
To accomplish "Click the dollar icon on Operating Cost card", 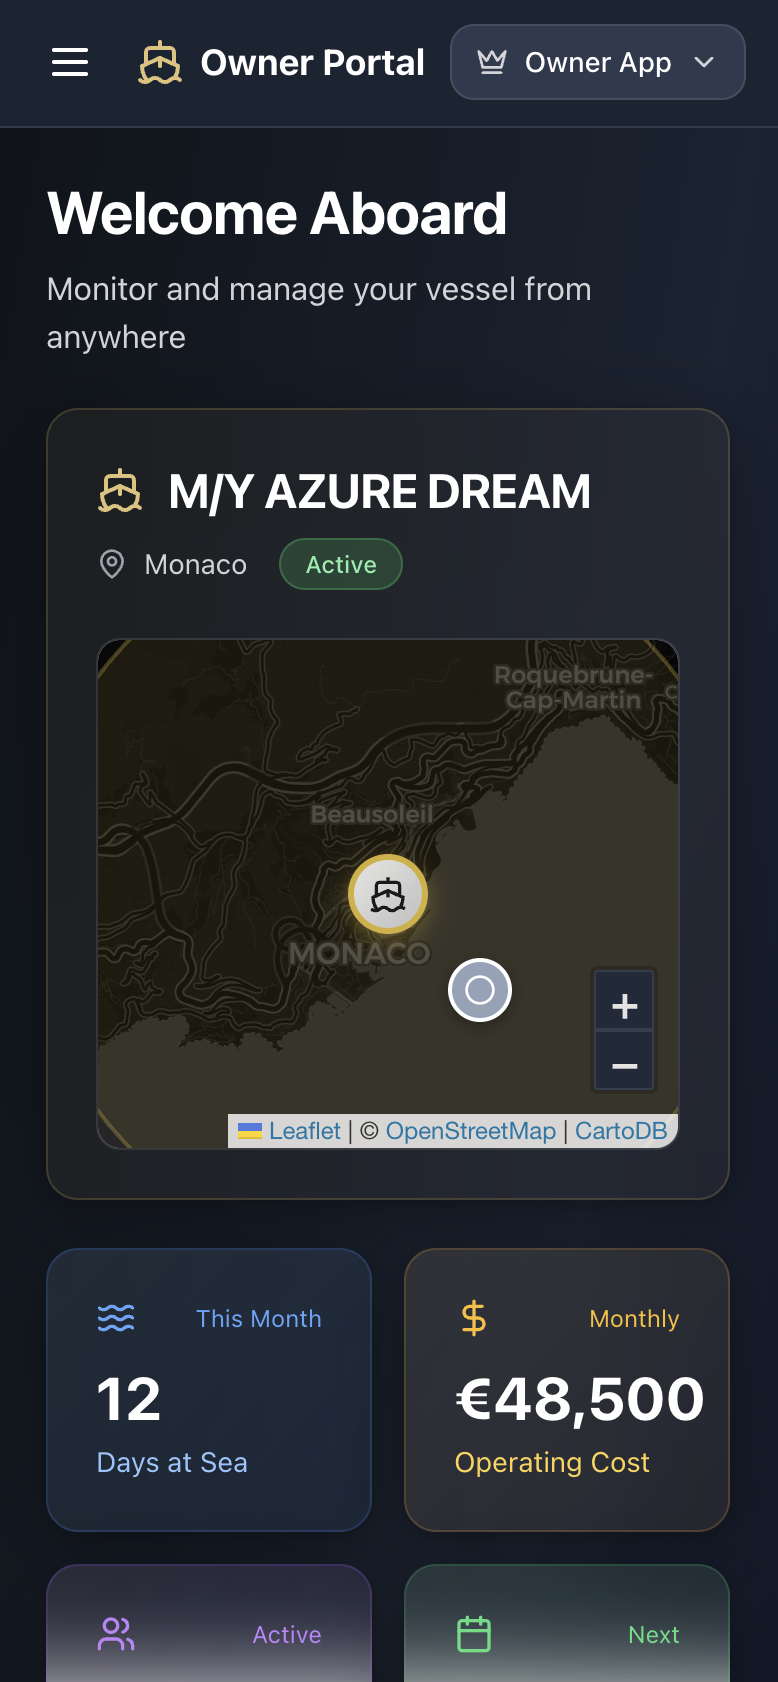I will [474, 1318].
